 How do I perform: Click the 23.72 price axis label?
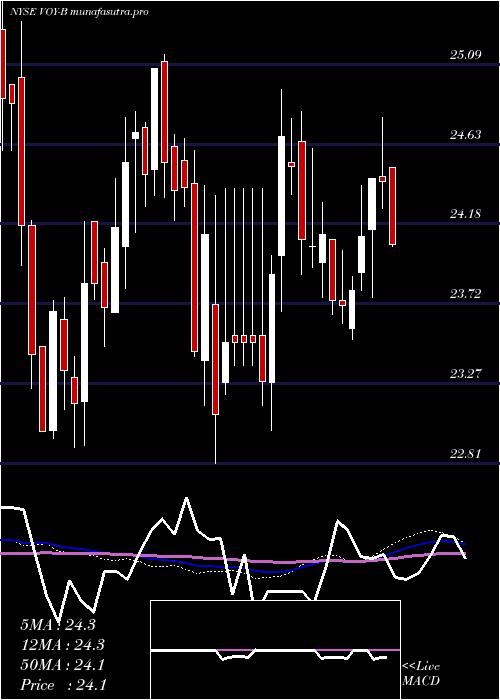465,294
